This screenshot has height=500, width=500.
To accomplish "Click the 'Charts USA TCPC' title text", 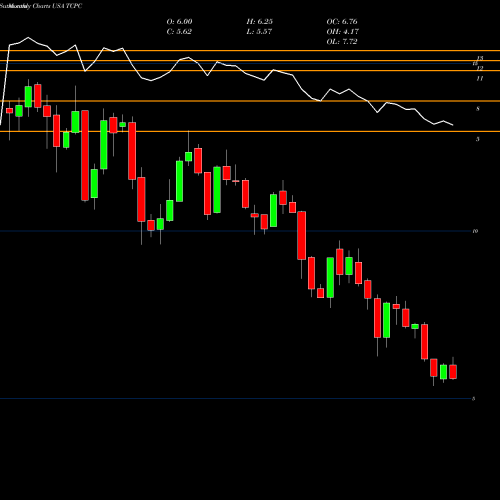I will click(x=57, y=6).
